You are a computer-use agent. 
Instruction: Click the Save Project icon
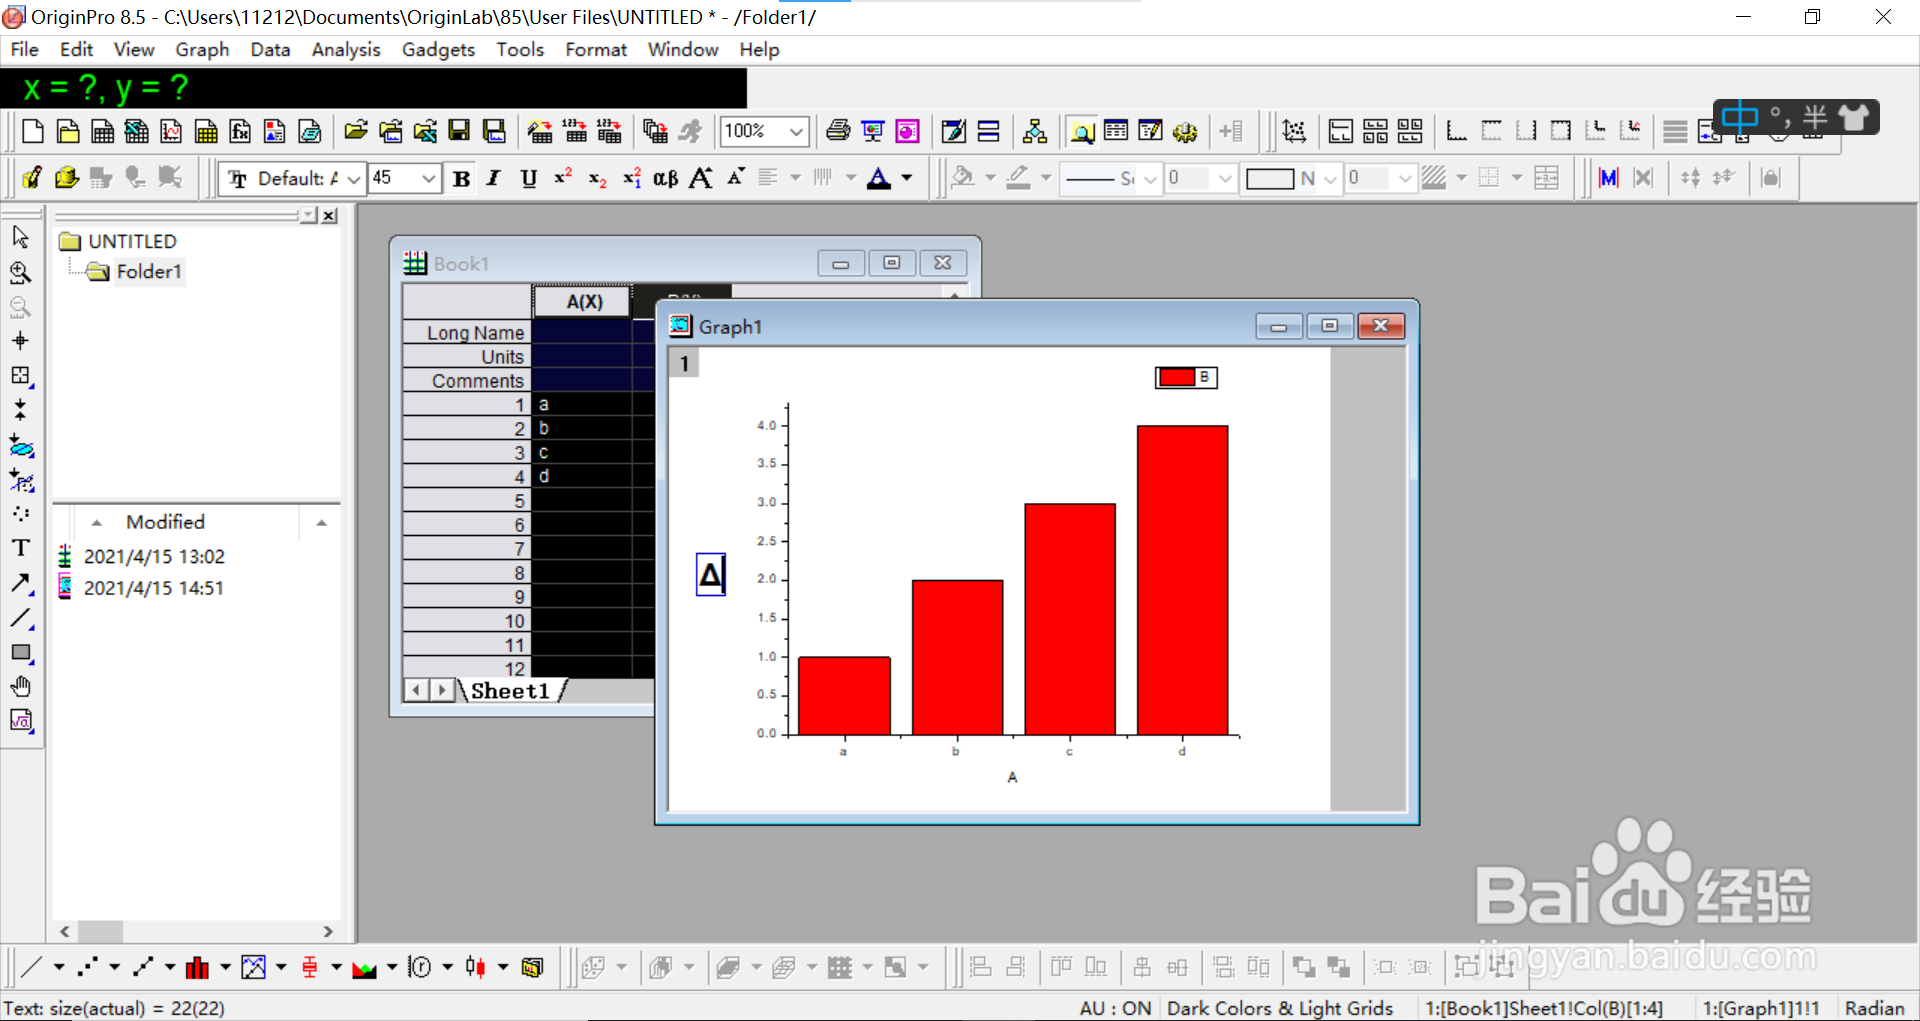pyautogui.click(x=459, y=131)
